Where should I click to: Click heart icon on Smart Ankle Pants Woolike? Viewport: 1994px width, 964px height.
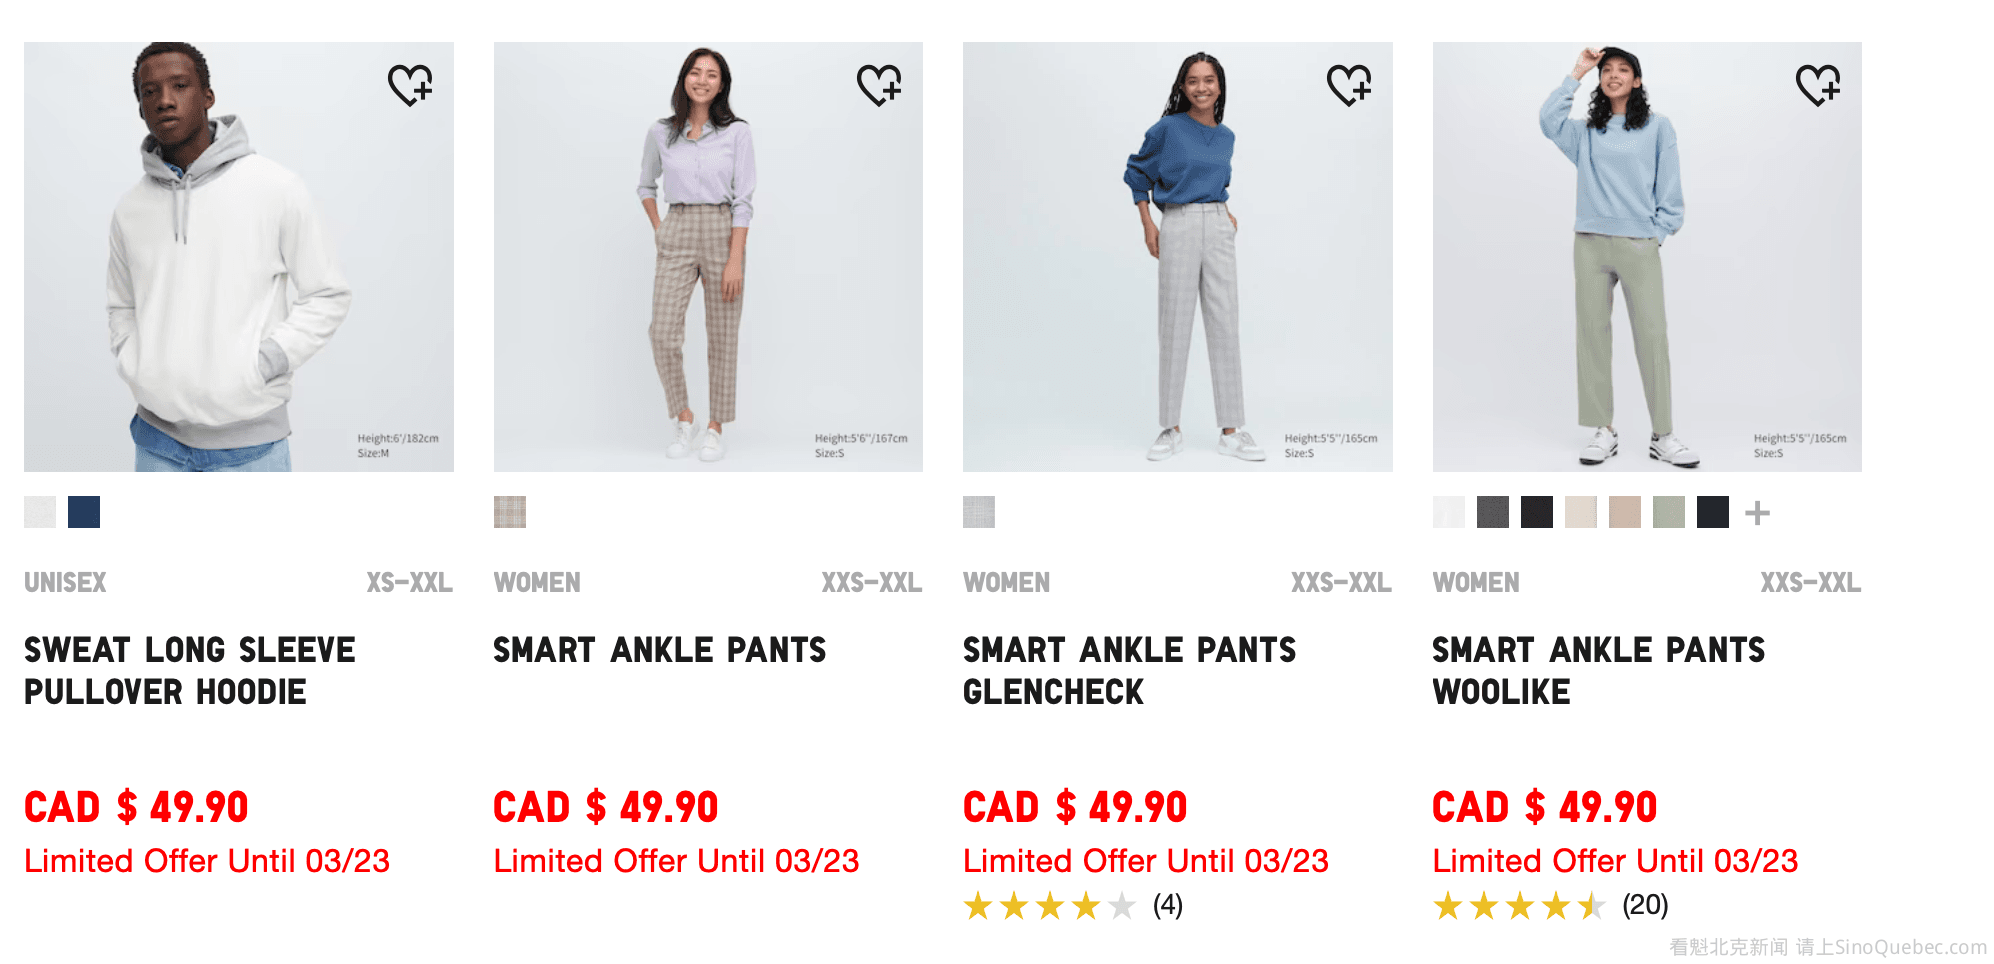pyautogui.click(x=1818, y=85)
